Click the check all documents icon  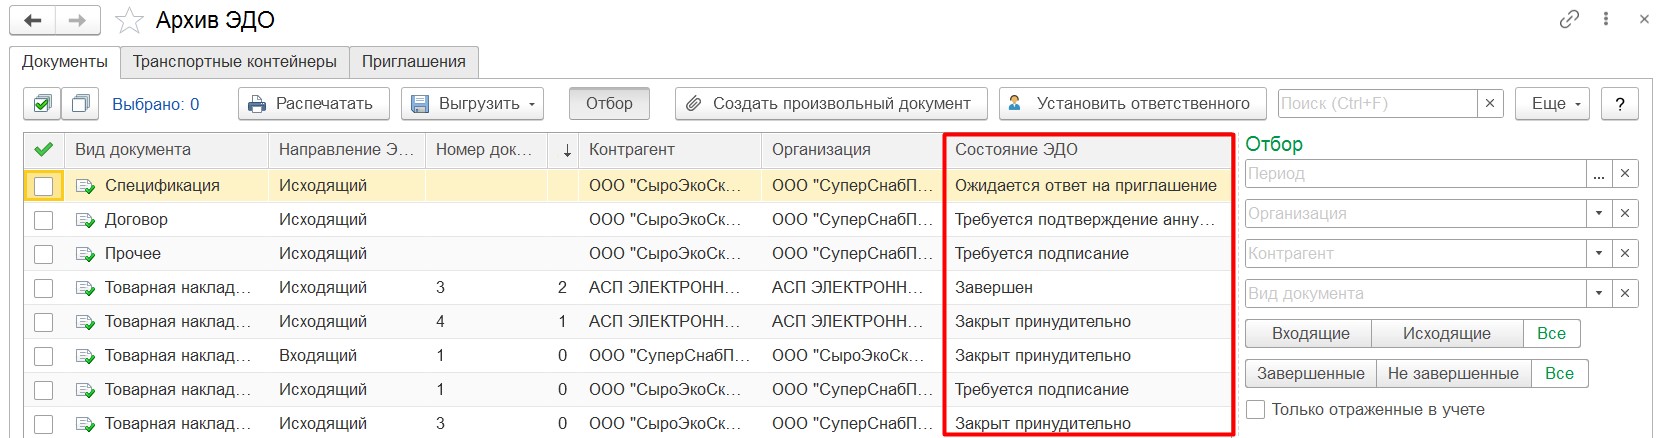[x=42, y=103]
